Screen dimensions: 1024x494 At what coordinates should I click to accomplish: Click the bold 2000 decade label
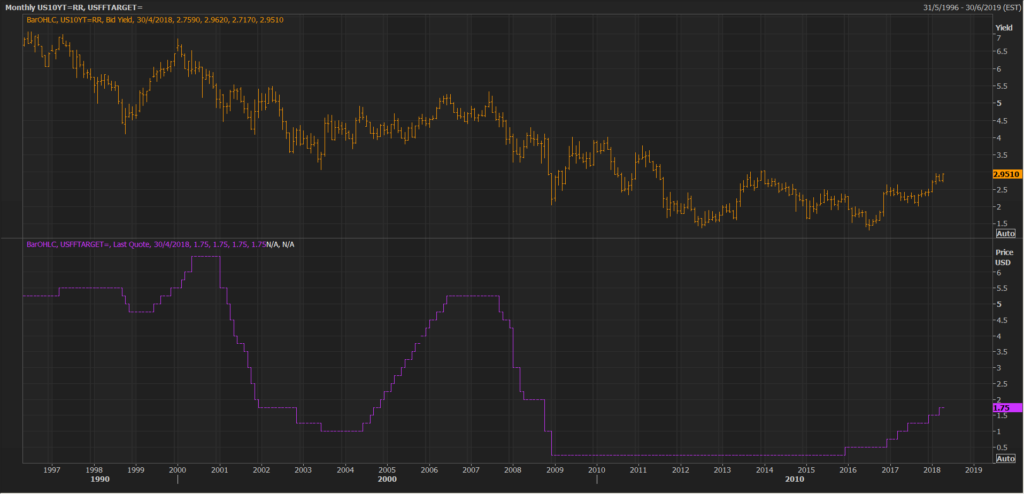pos(387,480)
